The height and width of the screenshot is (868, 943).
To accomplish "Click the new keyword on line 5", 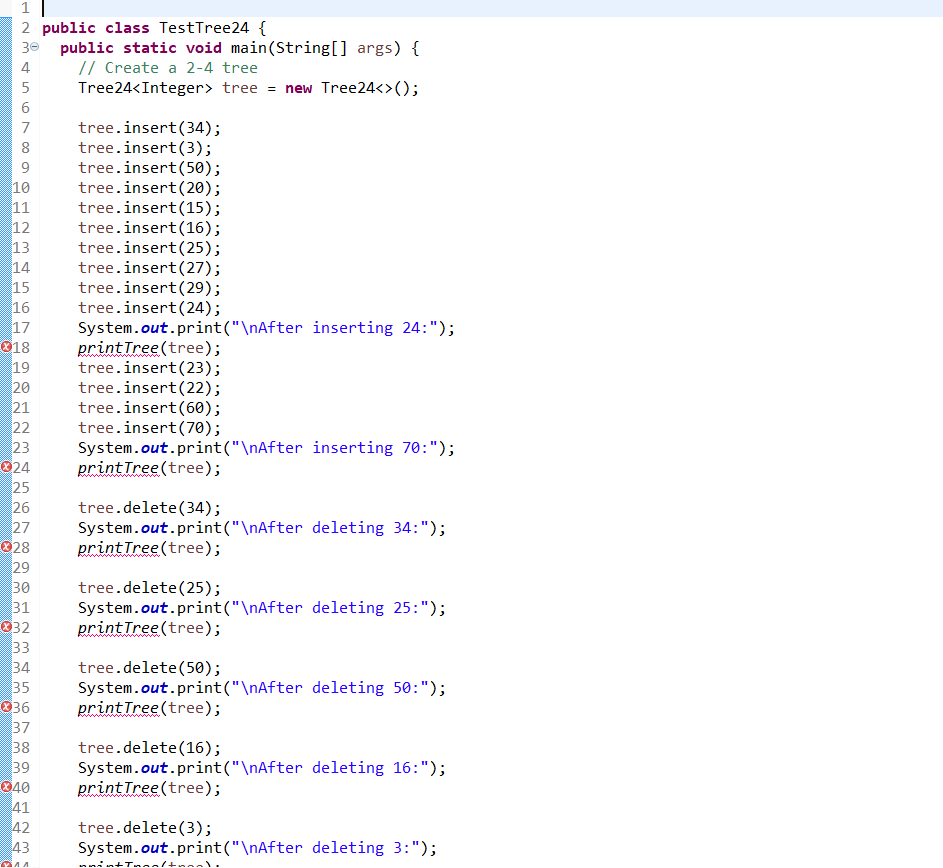I will [x=298, y=87].
